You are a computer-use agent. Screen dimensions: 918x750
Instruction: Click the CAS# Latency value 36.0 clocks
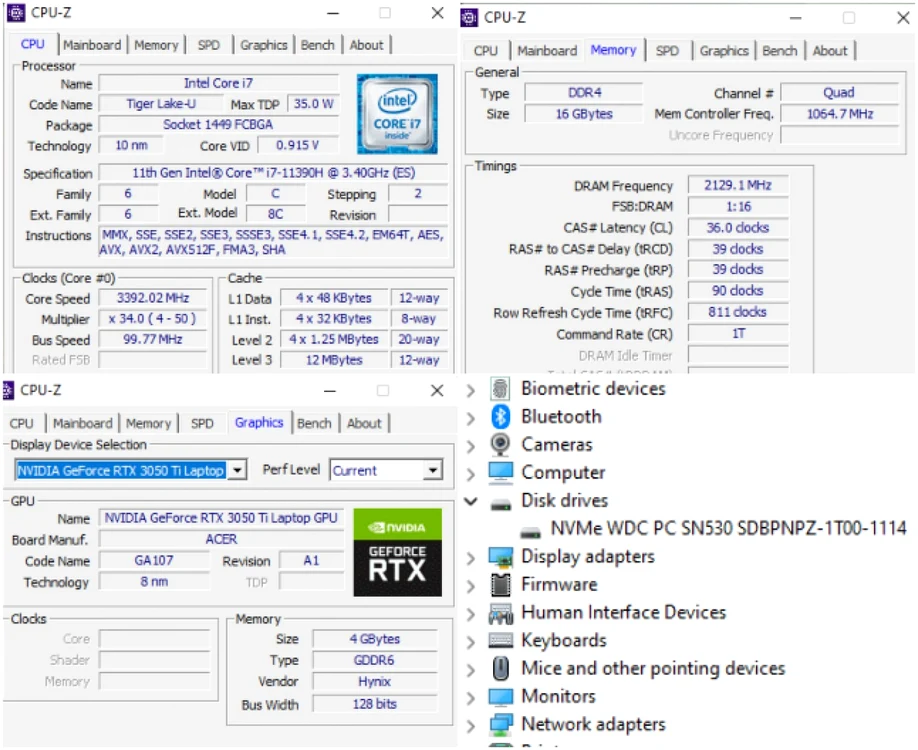pos(738,228)
